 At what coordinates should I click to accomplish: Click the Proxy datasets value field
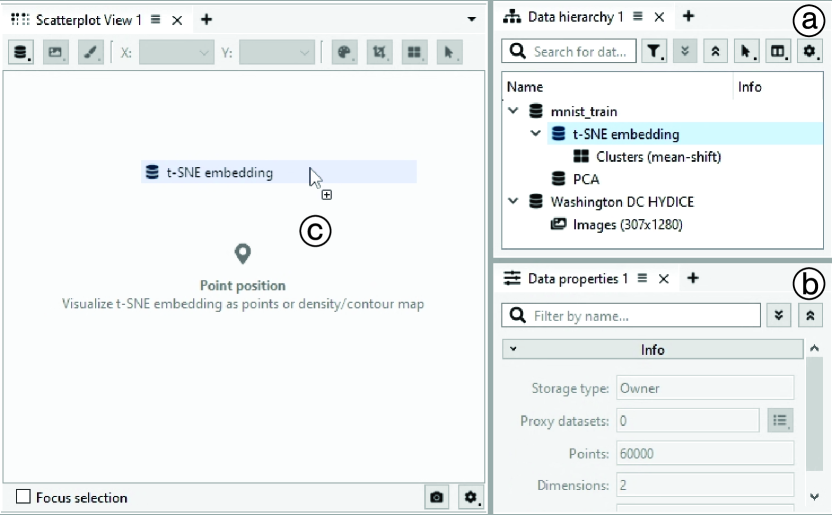(x=688, y=421)
